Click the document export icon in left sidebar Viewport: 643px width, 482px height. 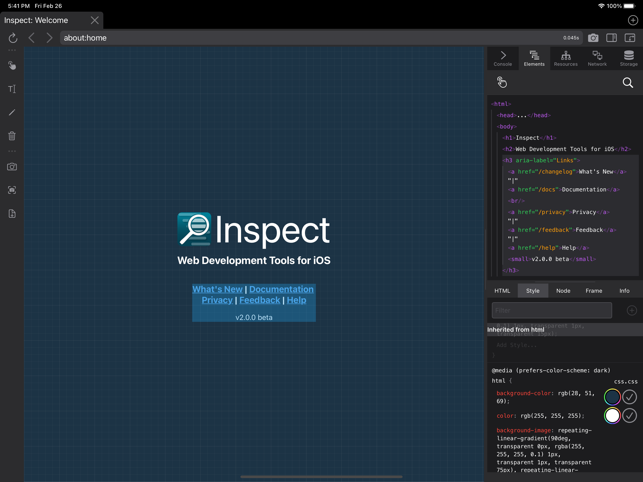(12, 214)
